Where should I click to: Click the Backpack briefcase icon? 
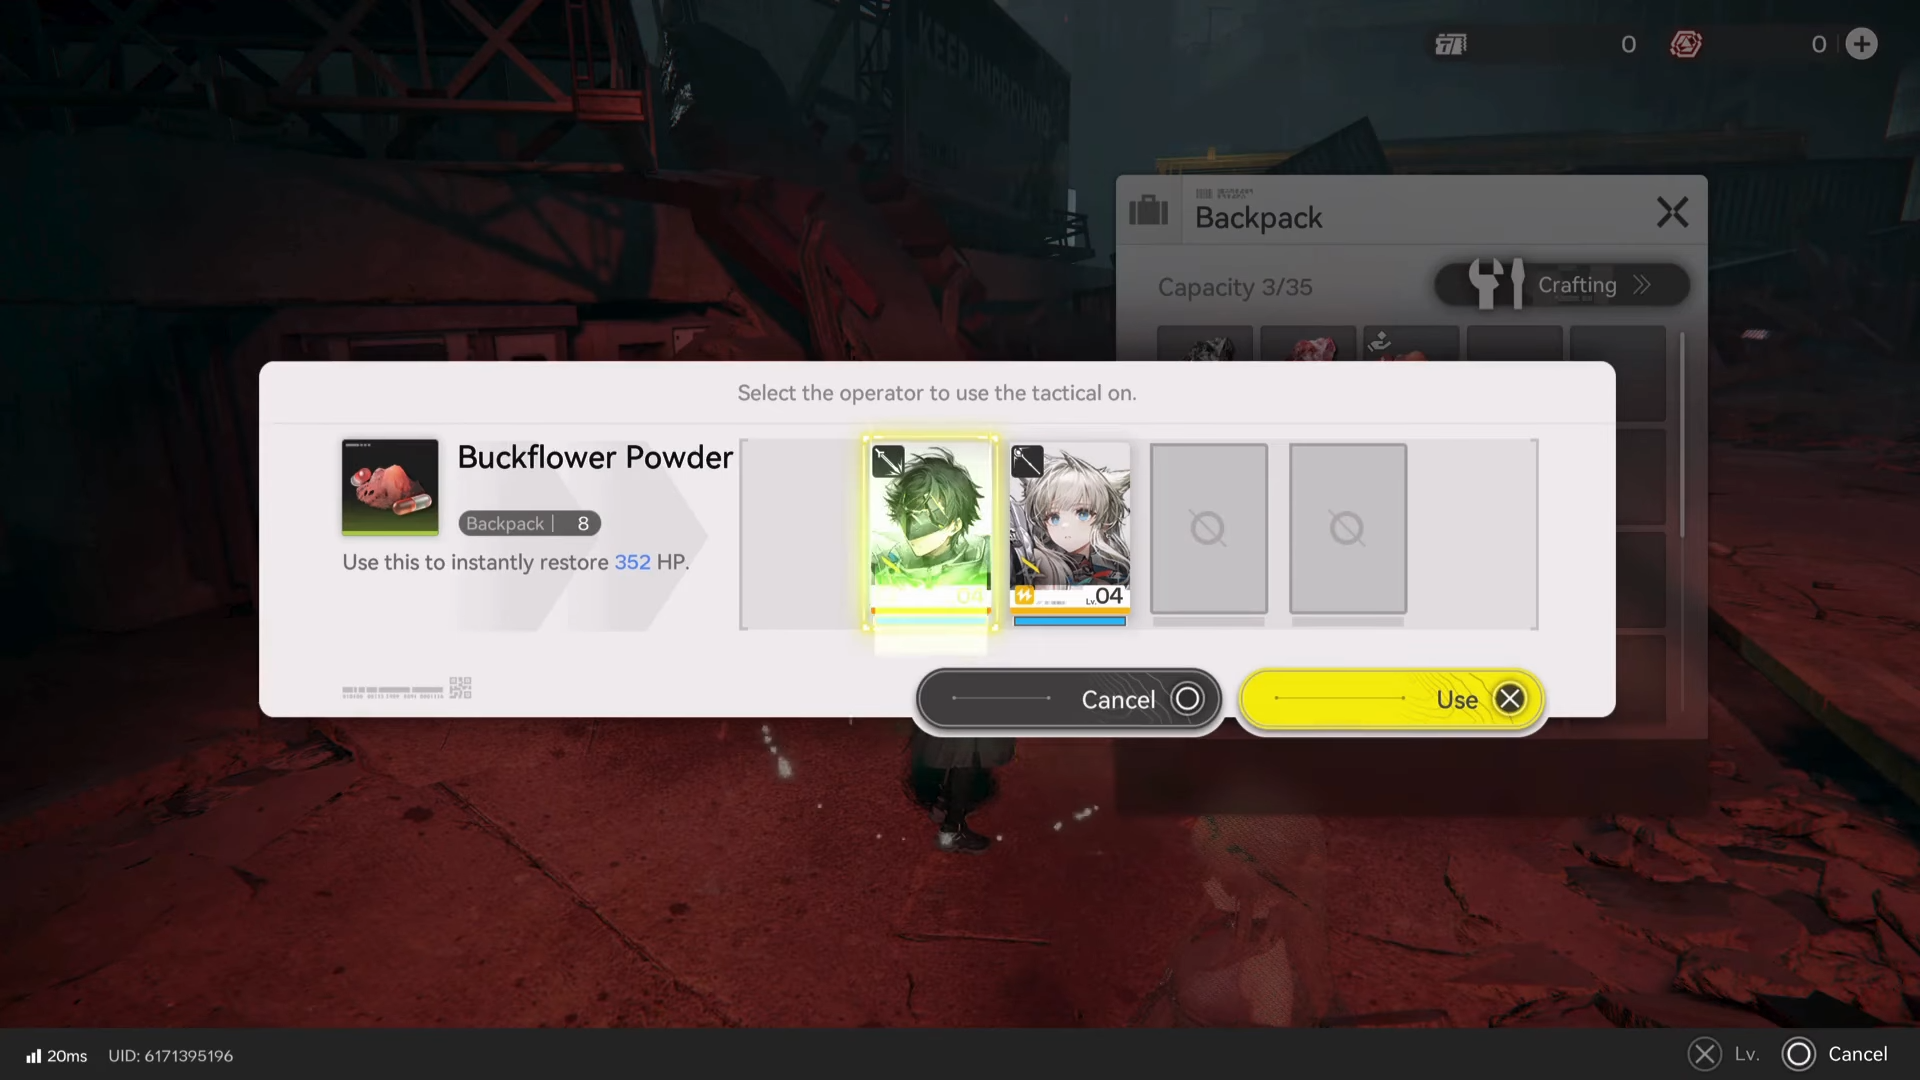(1148, 211)
